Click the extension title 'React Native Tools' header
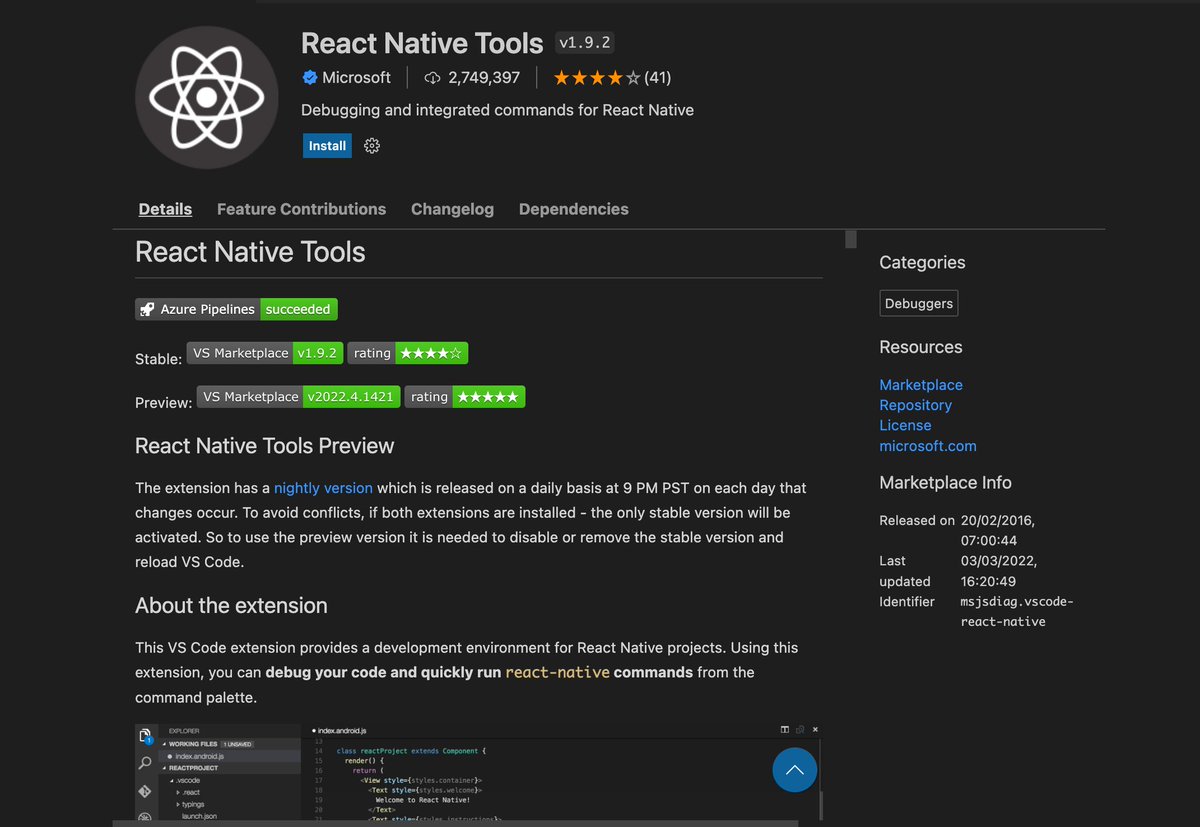Image resolution: width=1200 pixels, height=827 pixels. tap(422, 43)
